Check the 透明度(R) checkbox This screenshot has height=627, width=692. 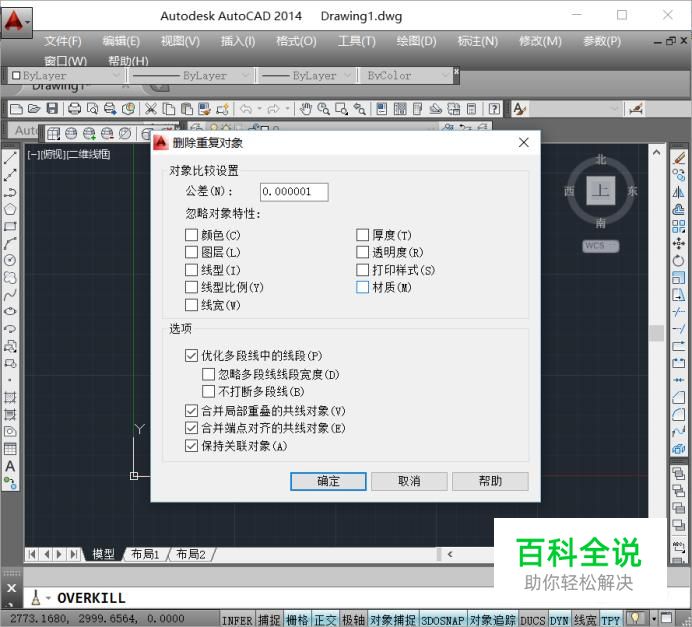point(362,252)
